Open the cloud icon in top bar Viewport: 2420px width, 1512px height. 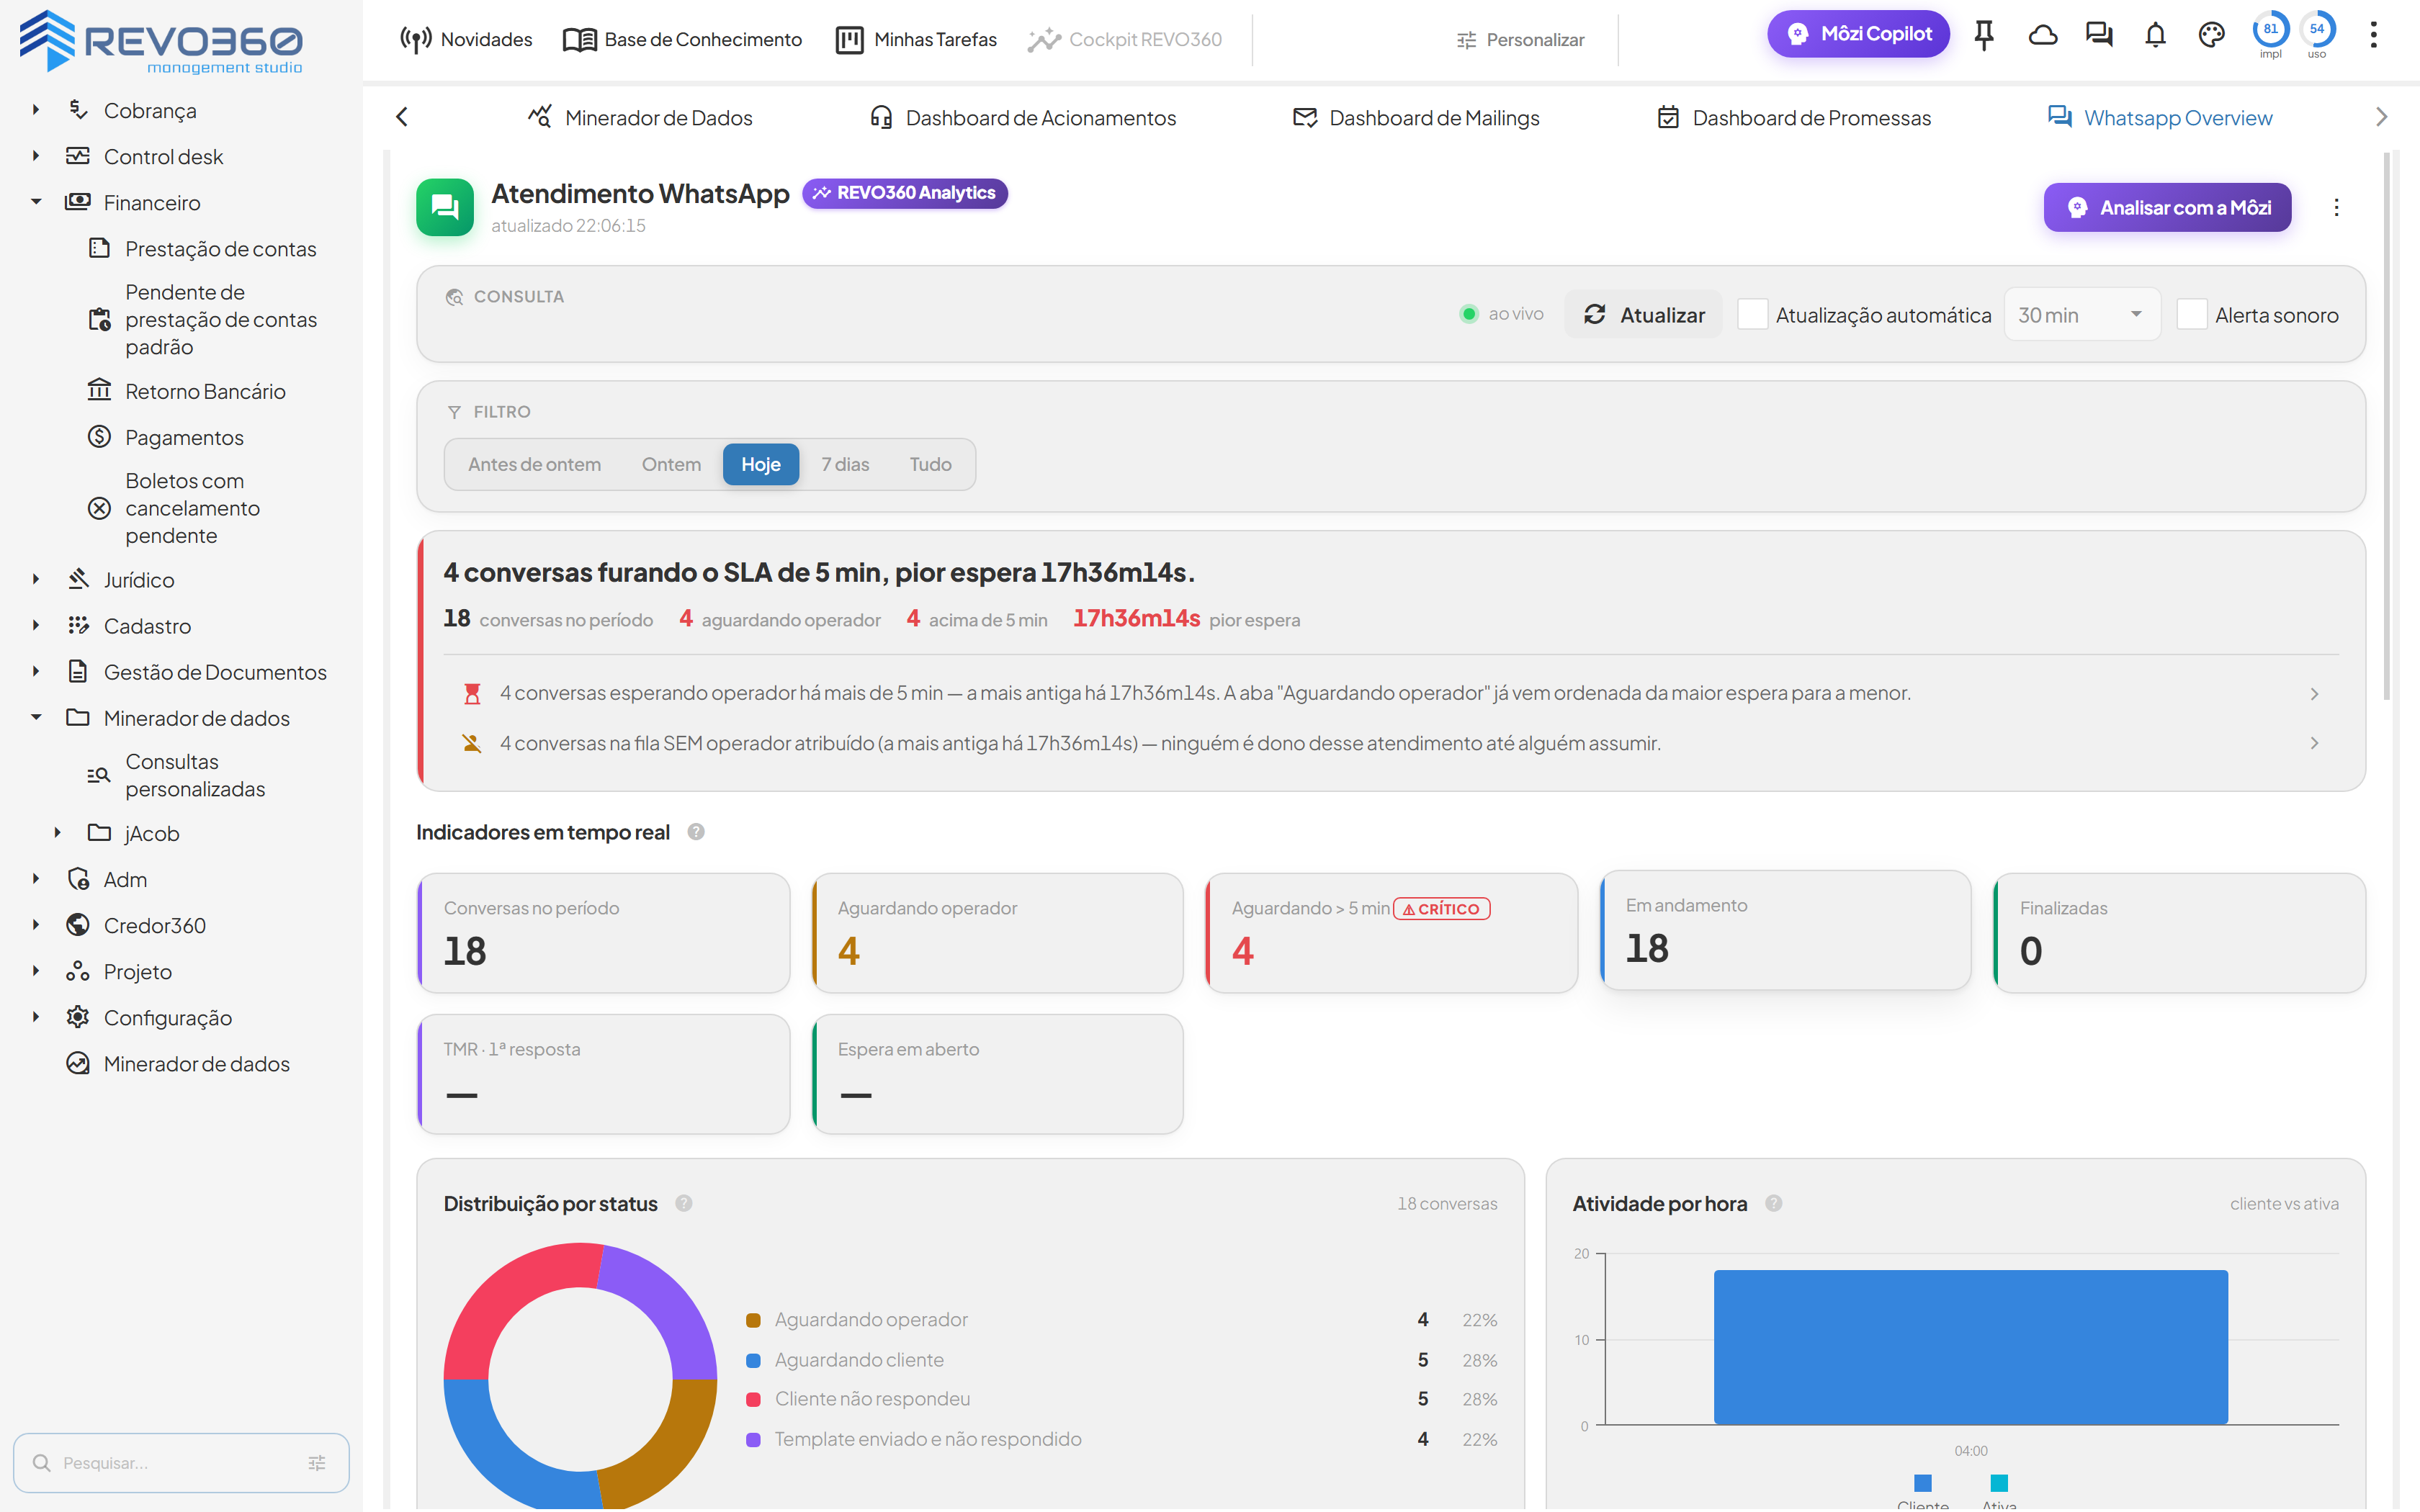coord(2042,36)
